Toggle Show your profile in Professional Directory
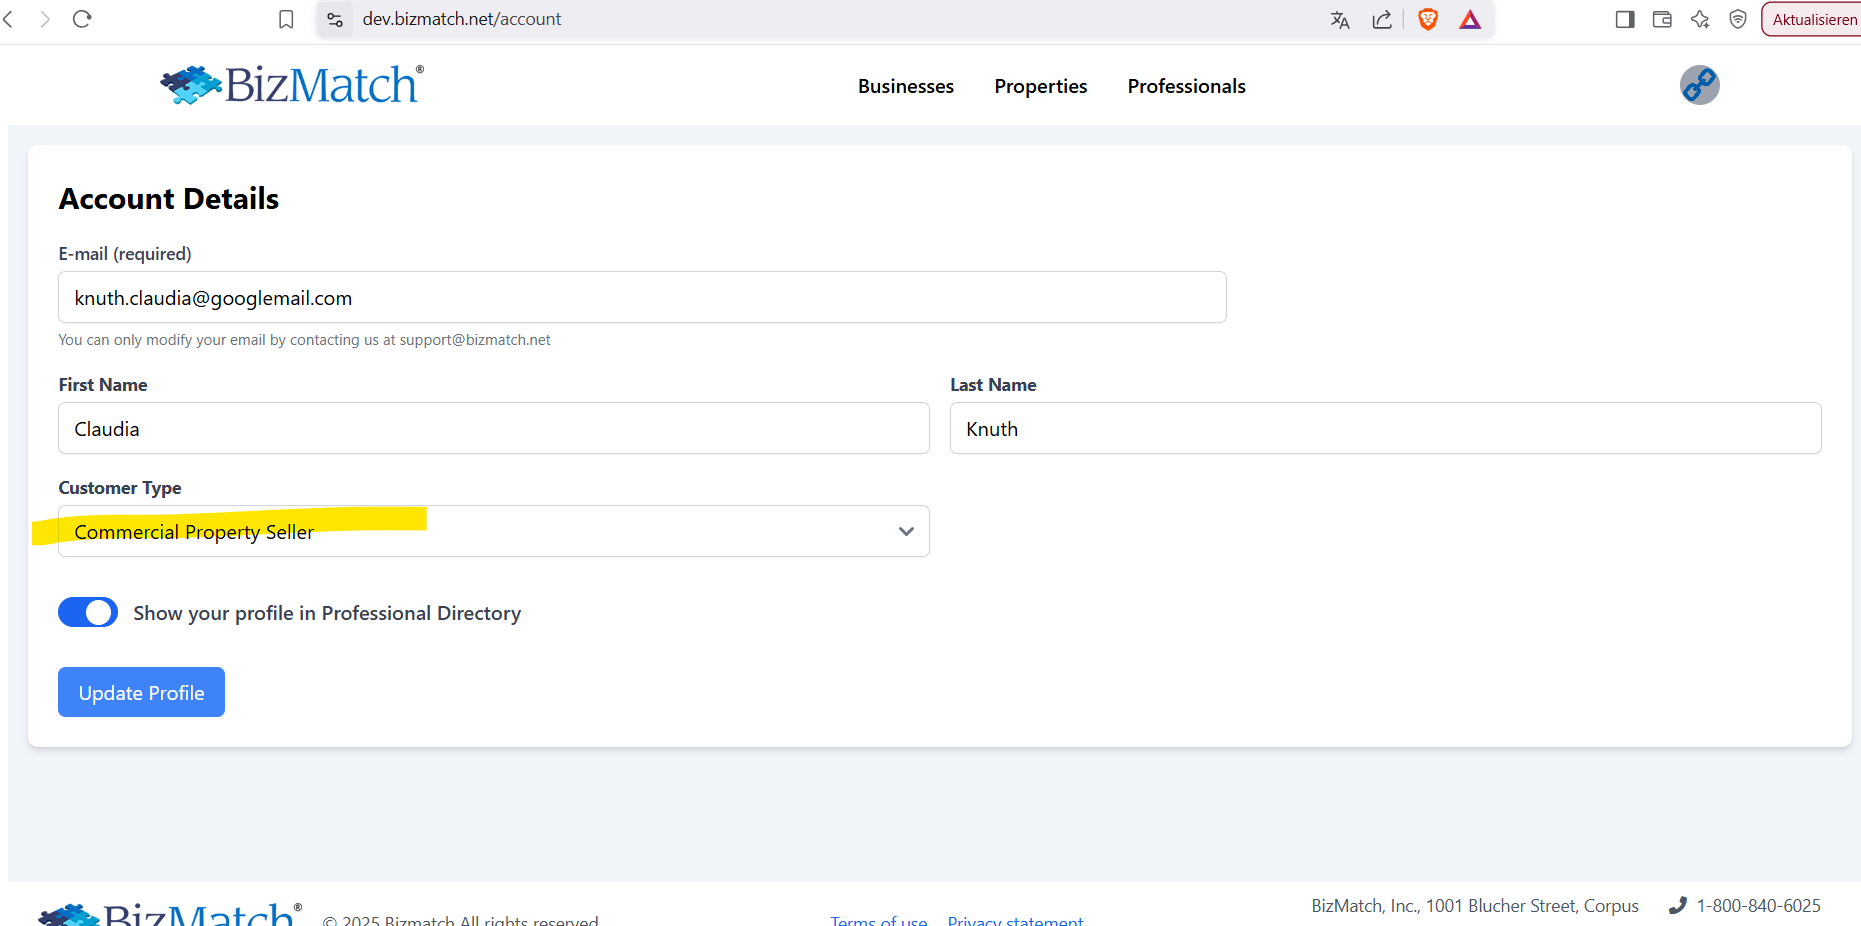 (x=88, y=612)
